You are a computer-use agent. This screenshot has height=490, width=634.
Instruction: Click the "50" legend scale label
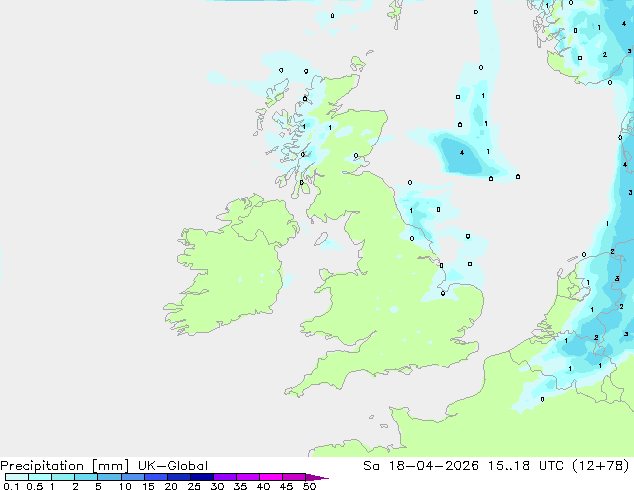click(x=309, y=486)
